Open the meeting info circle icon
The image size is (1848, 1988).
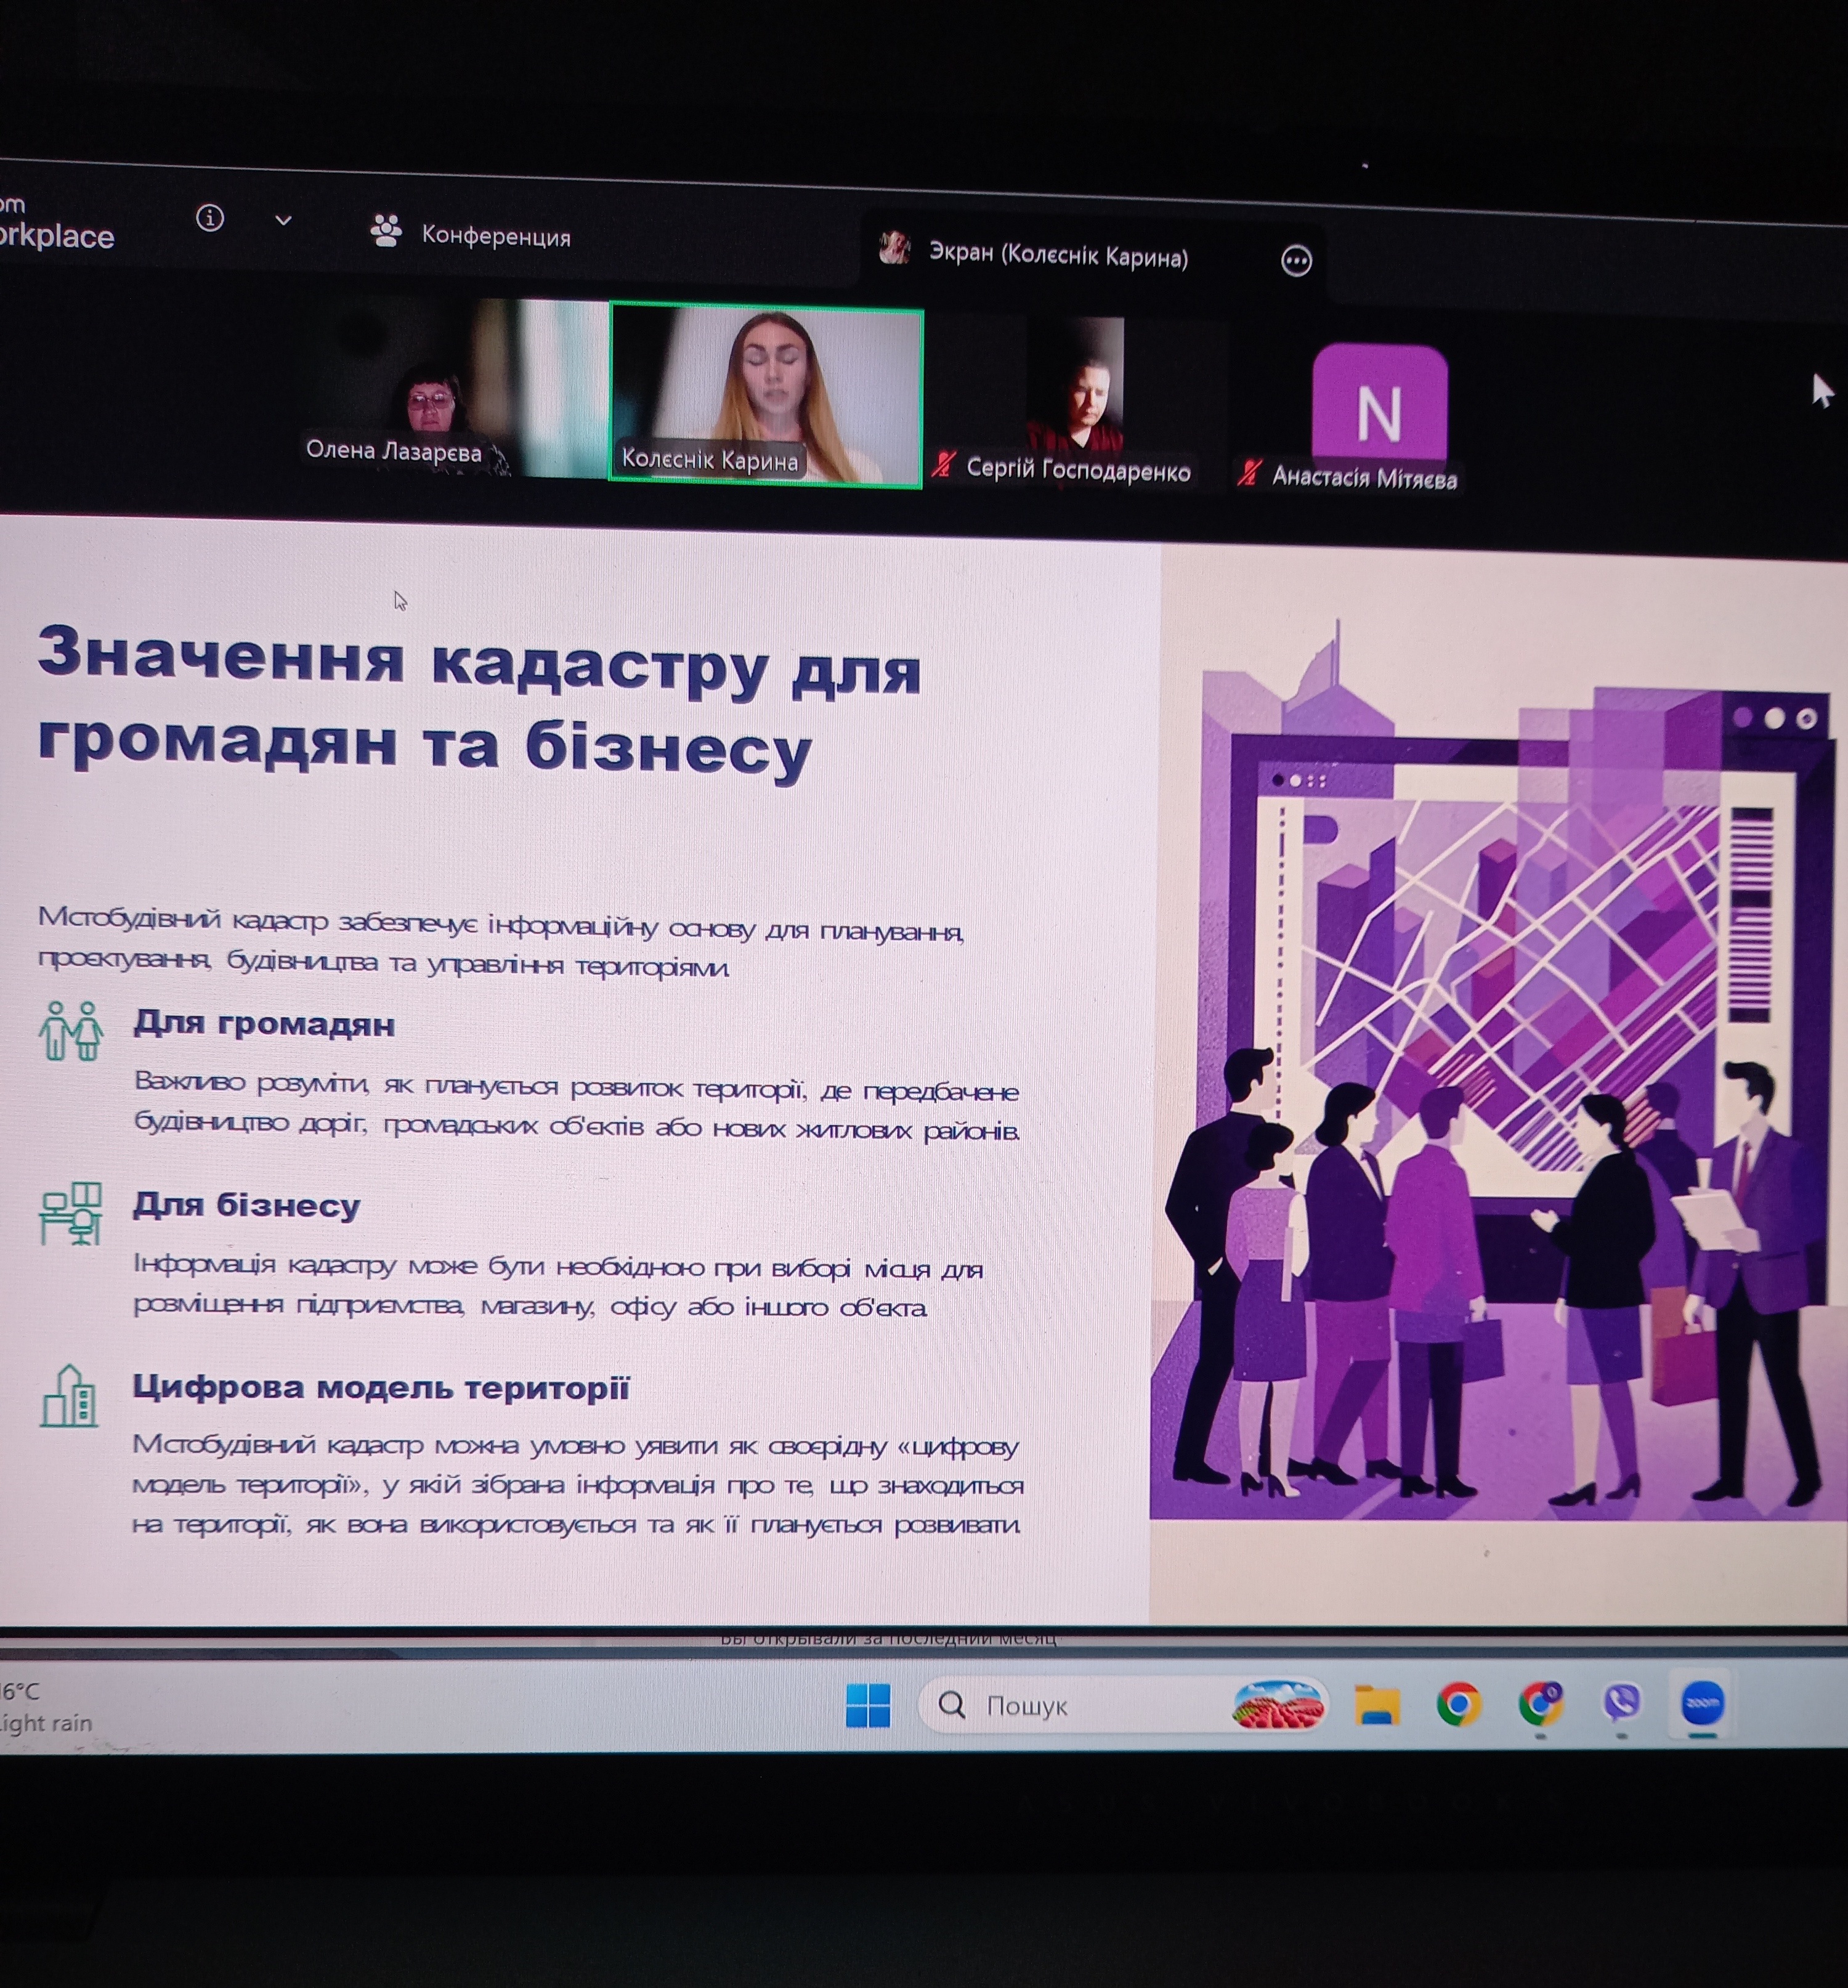[x=209, y=218]
